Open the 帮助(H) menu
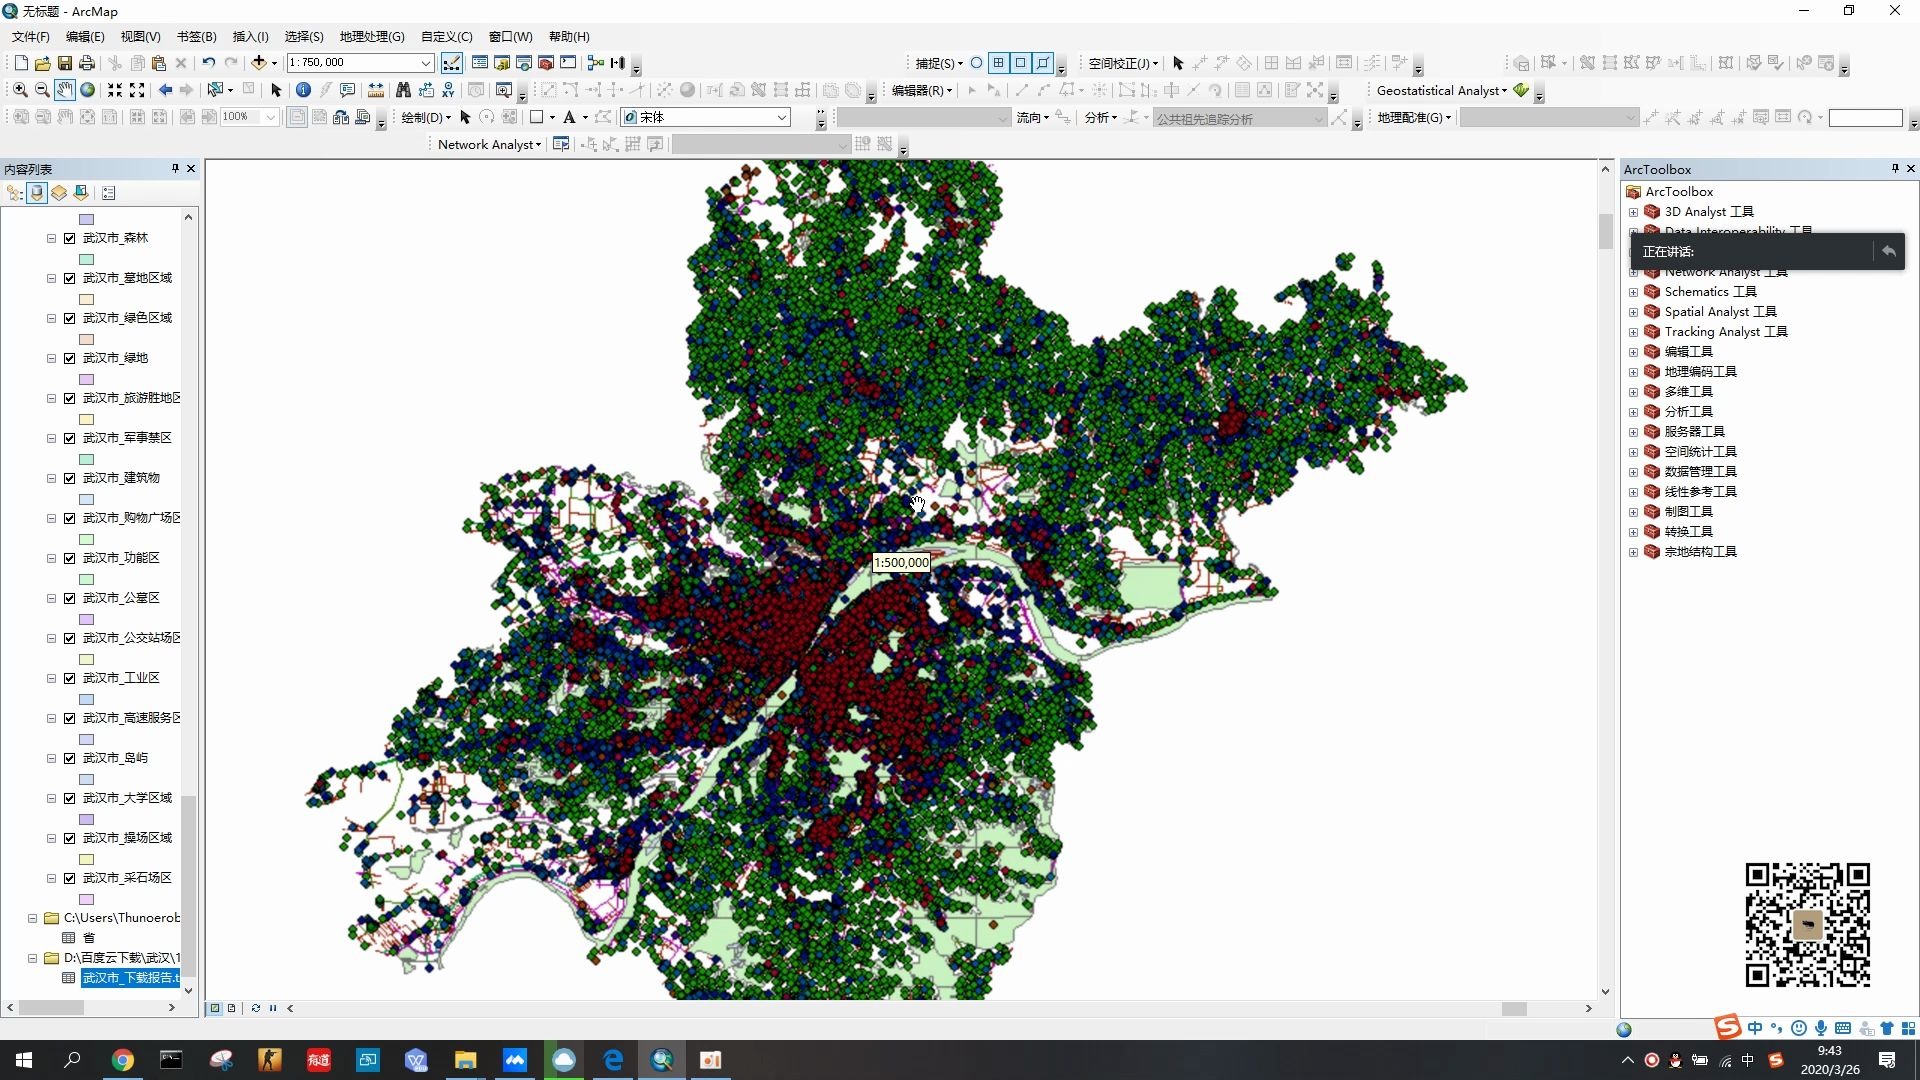The width and height of the screenshot is (1920, 1080). click(569, 37)
